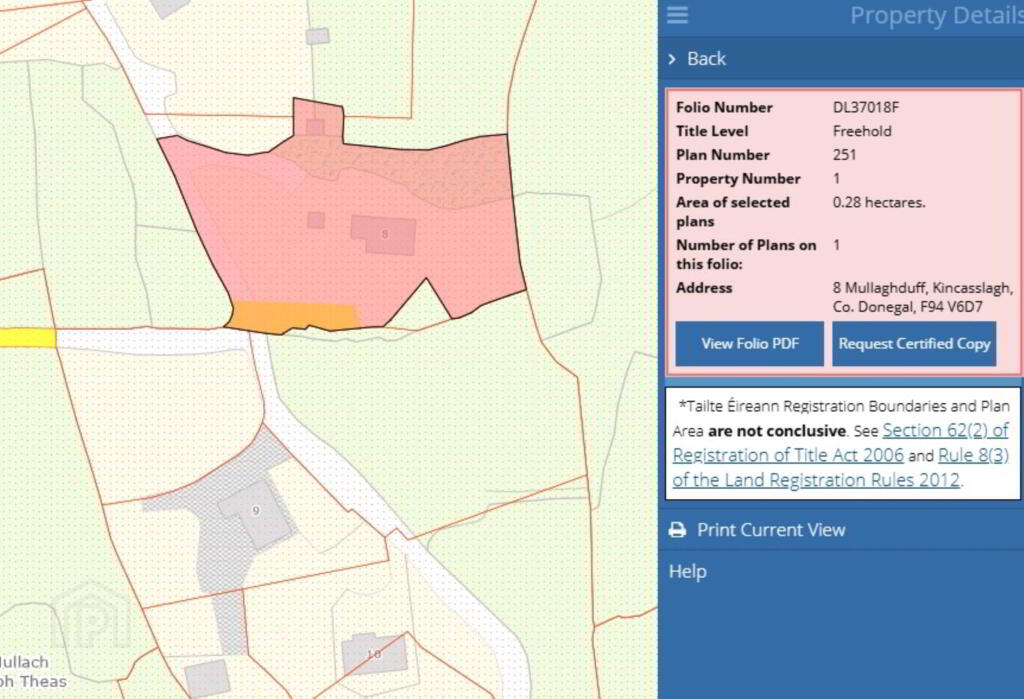Click the yellow highlighted road segment
Viewport: 1024px width, 699px height.
[x=28, y=338]
